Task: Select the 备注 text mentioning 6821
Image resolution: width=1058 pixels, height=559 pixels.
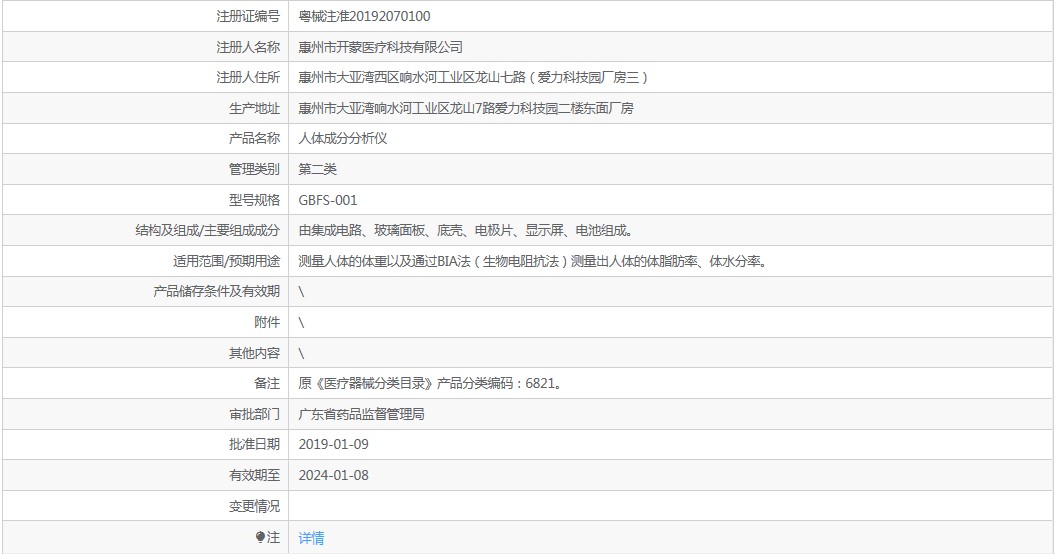Action: 430,383
